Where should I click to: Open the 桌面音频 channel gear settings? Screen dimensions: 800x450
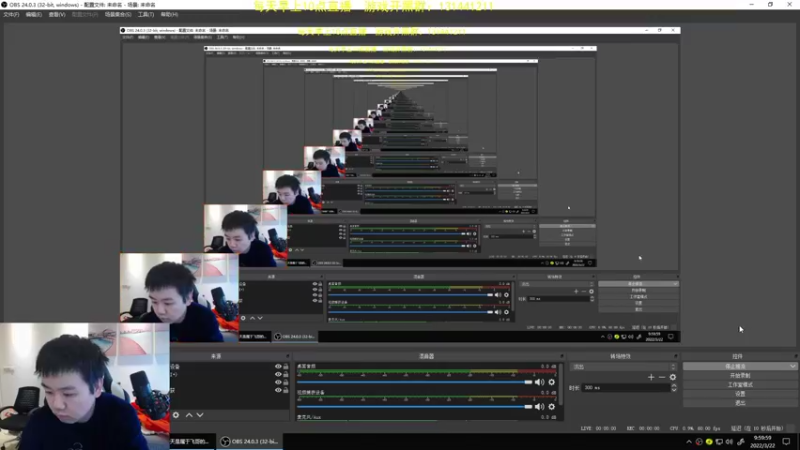(552, 382)
